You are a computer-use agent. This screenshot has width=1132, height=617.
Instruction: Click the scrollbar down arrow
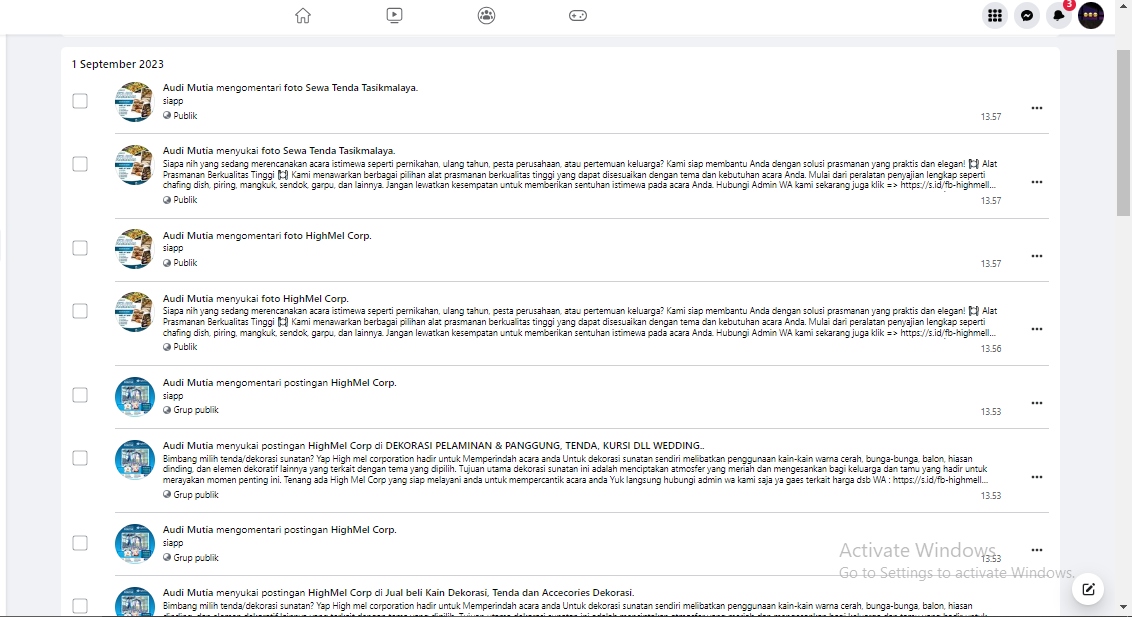[1123, 608]
